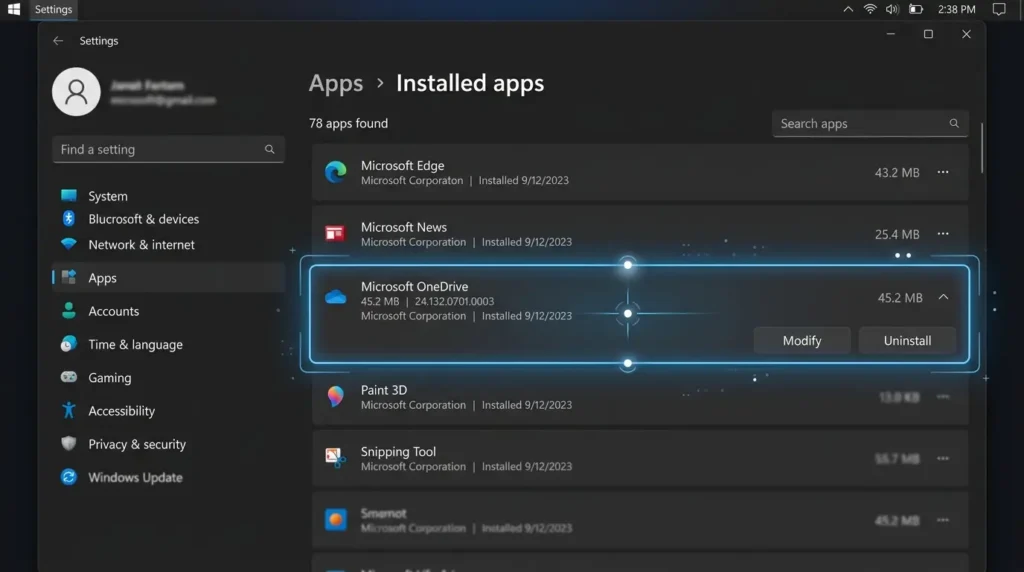1024x572 pixels.
Task: Click the battery tray icon
Action: (x=916, y=9)
